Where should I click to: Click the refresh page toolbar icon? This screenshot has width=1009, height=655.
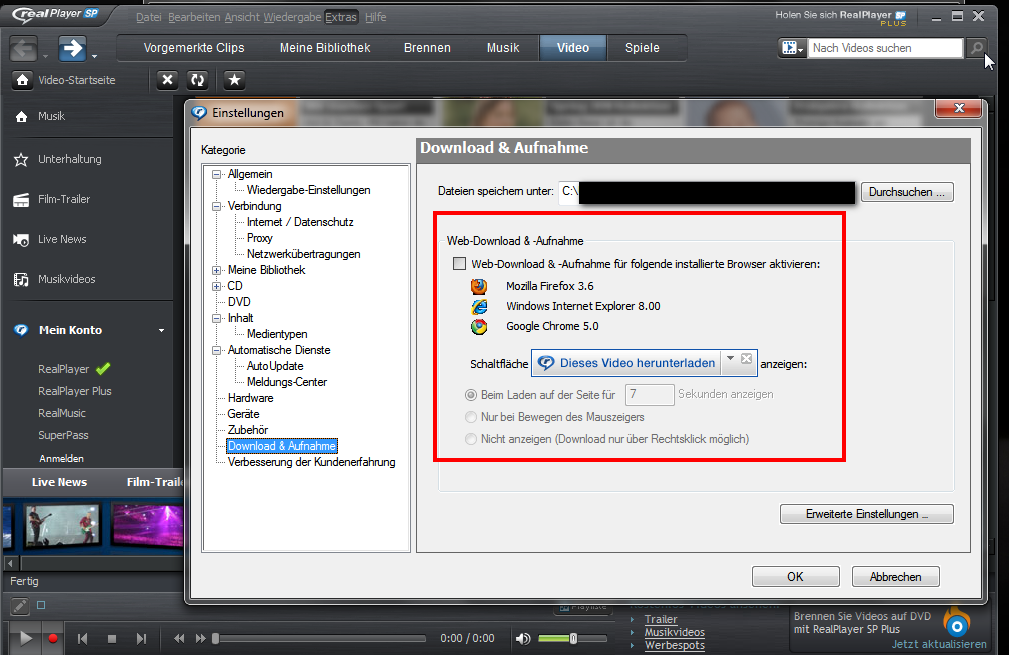click(x=197, y=80)
